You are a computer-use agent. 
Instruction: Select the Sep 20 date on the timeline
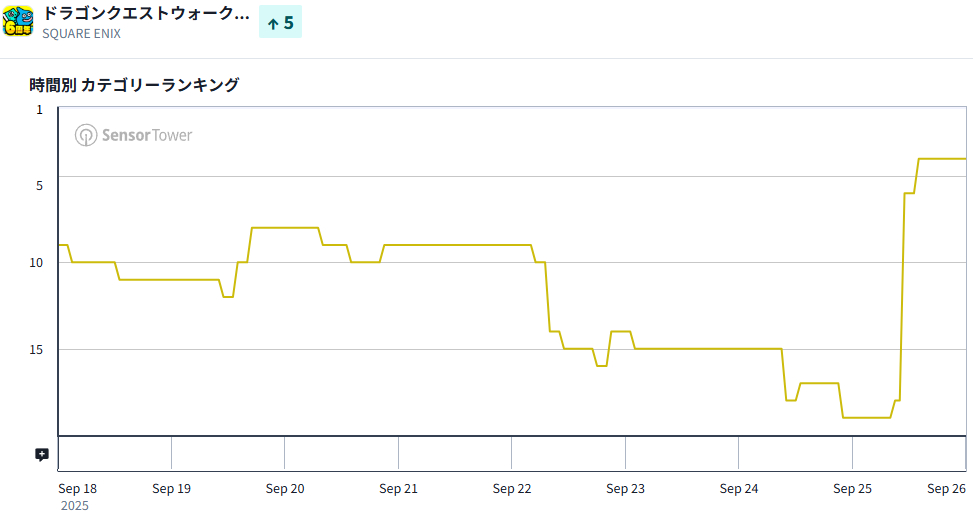click(285, 489)
